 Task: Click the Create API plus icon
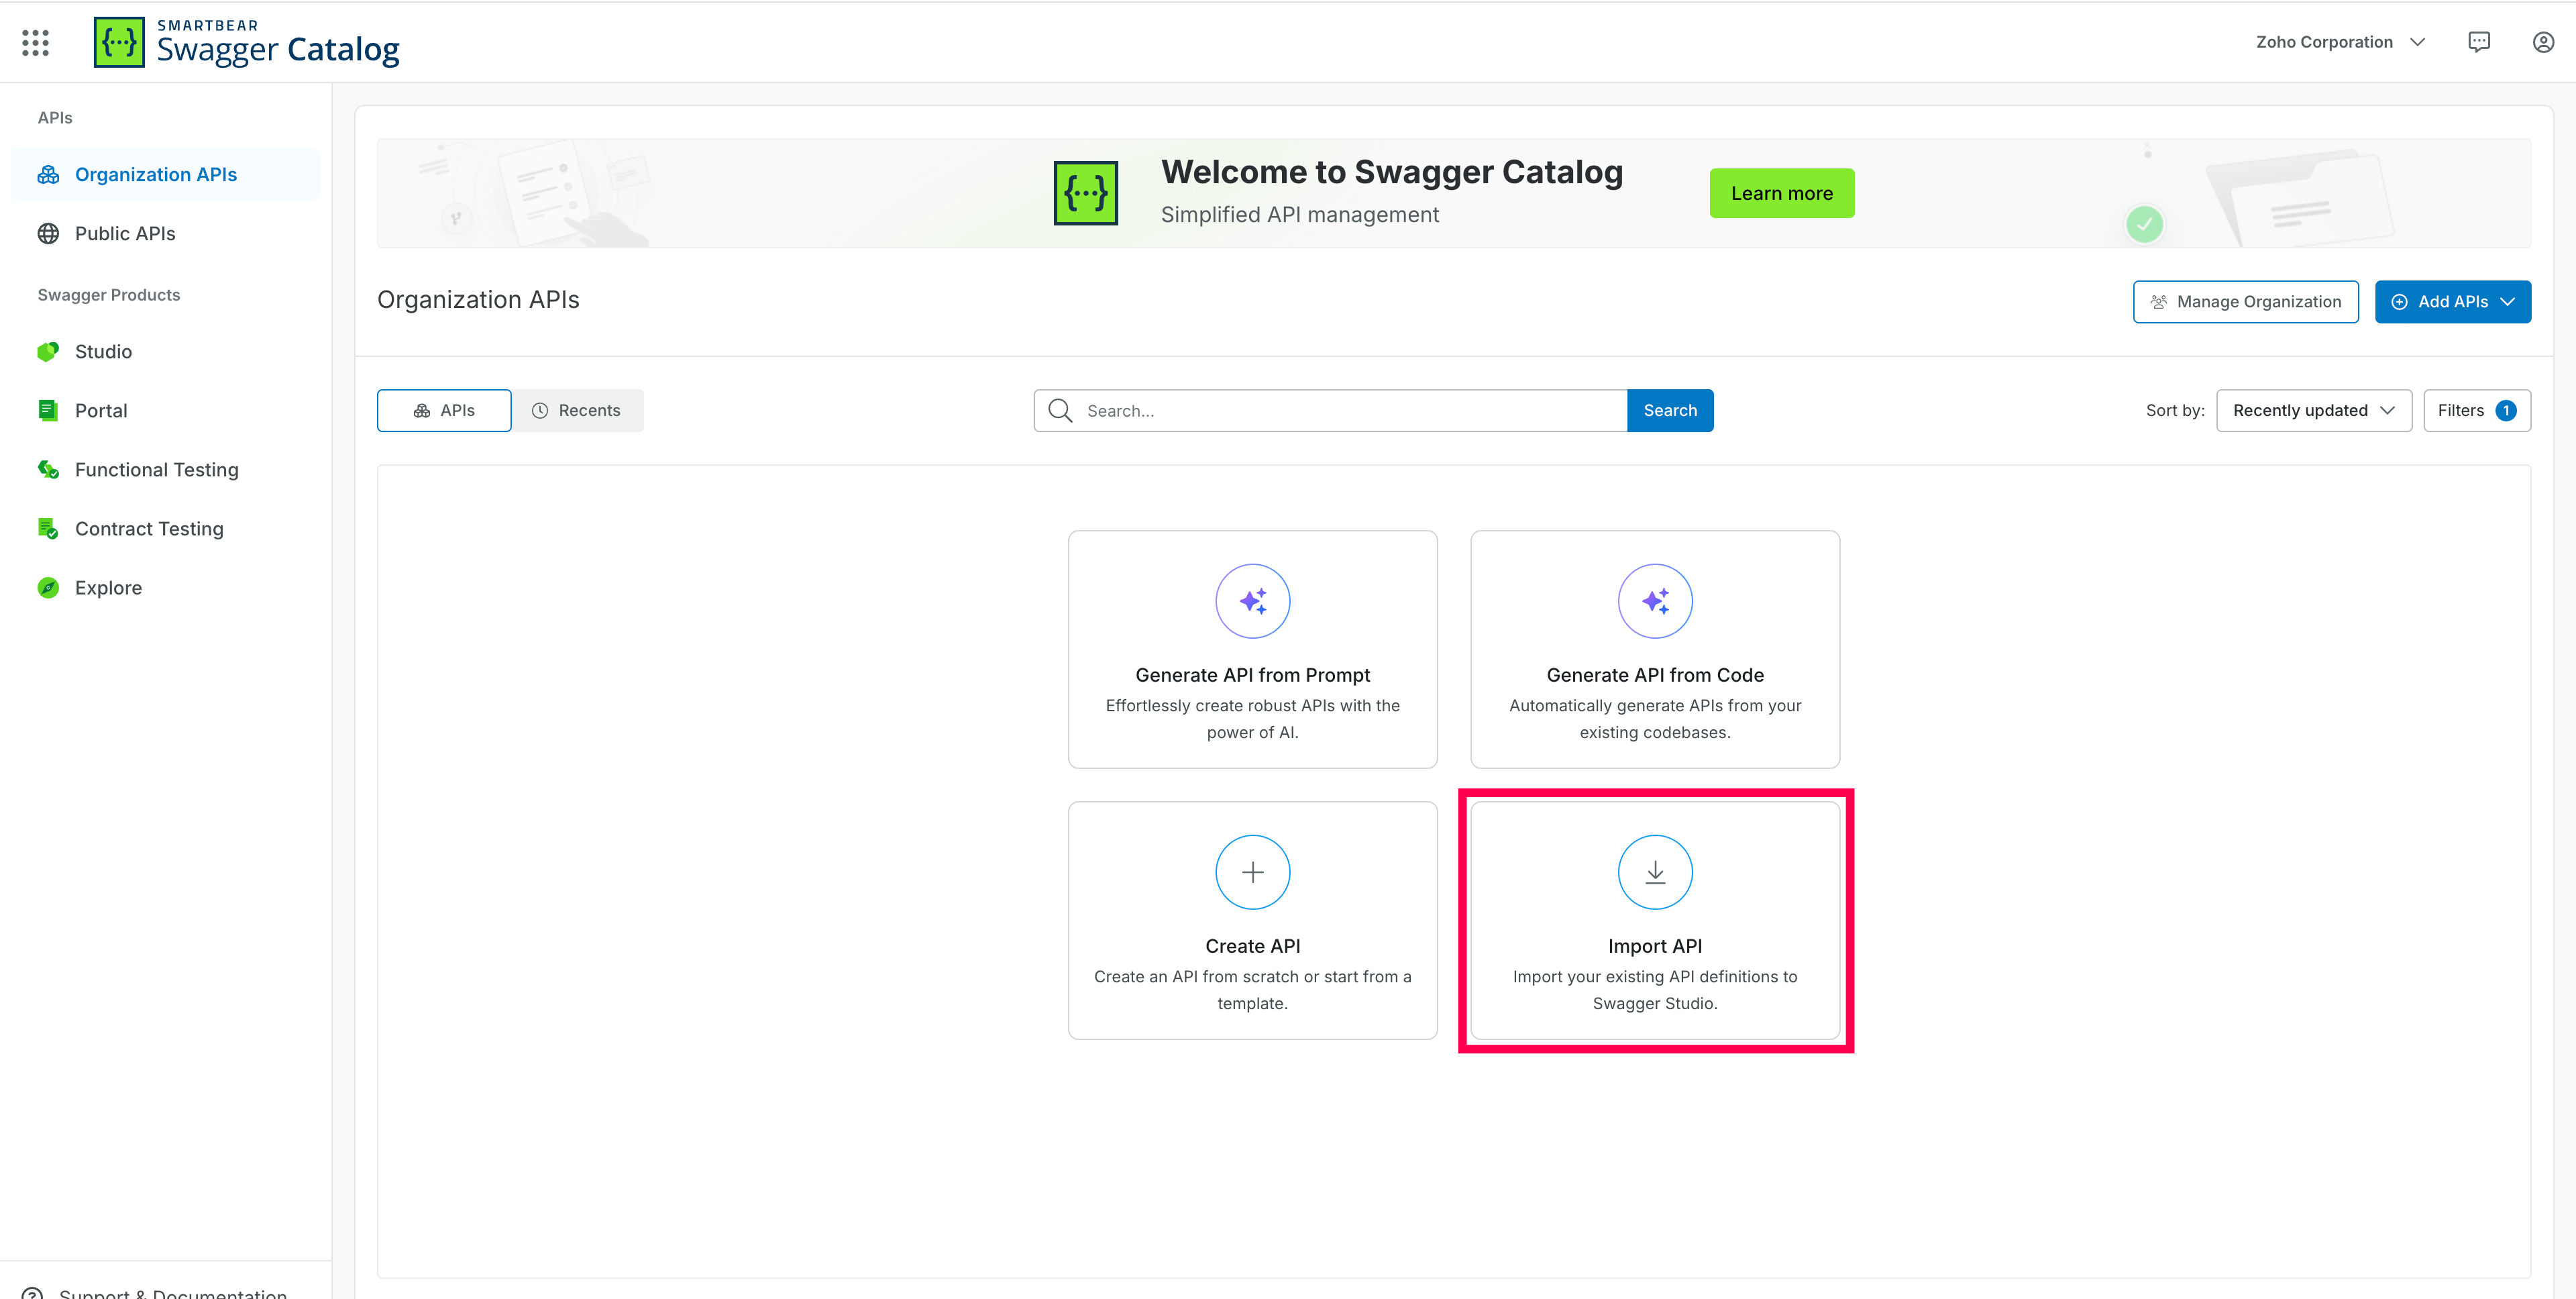pos(1252,872)
